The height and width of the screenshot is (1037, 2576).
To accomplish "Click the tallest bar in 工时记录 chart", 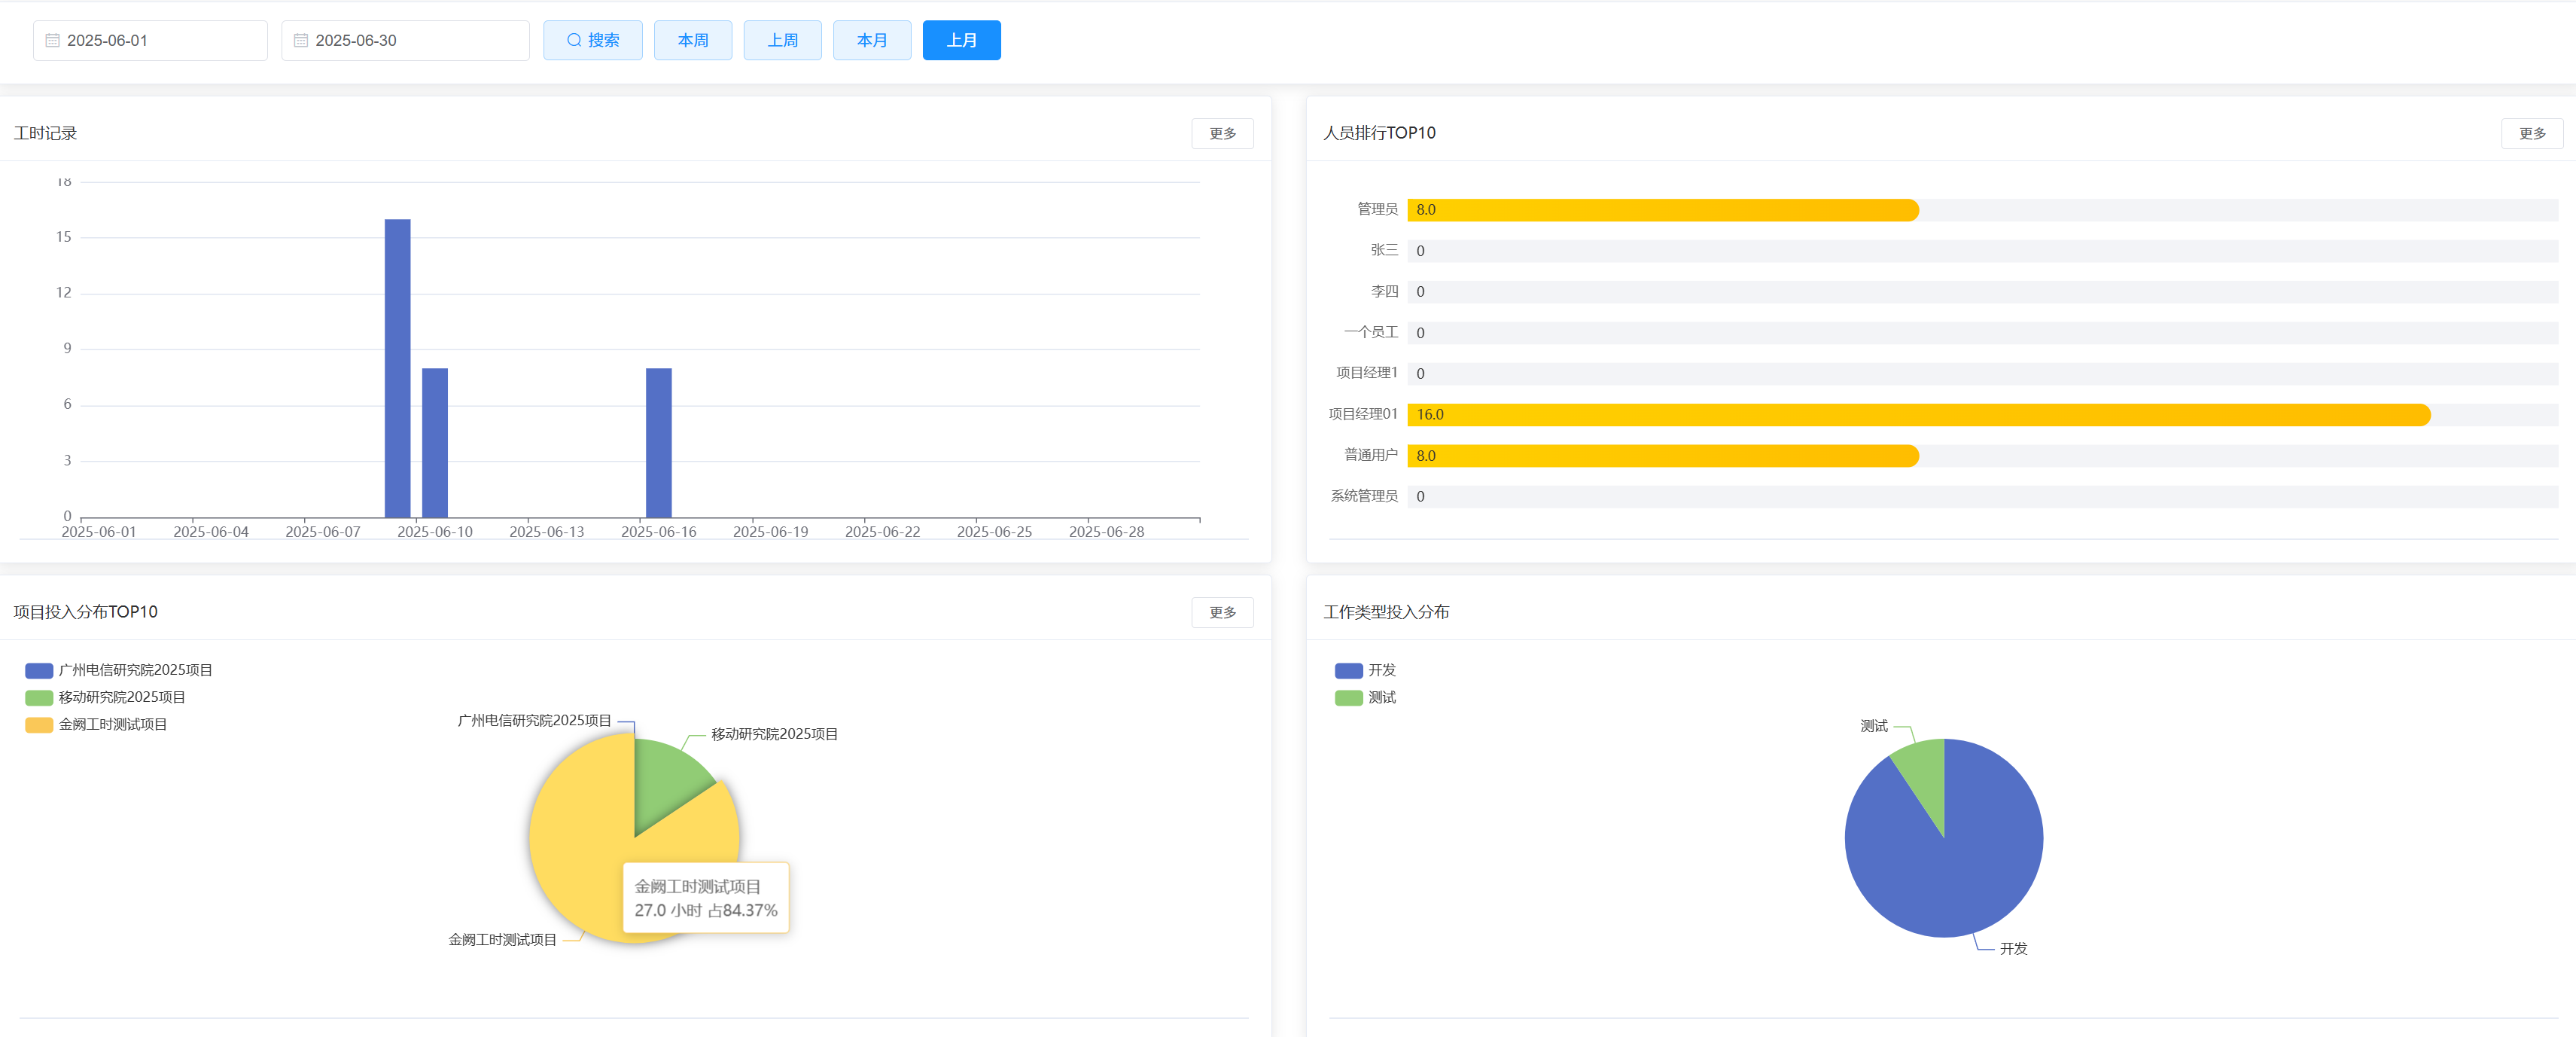I will [x=397, y=368].
